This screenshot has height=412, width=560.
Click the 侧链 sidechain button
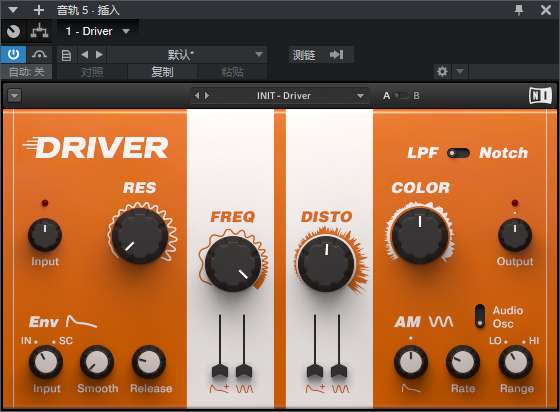304,55
